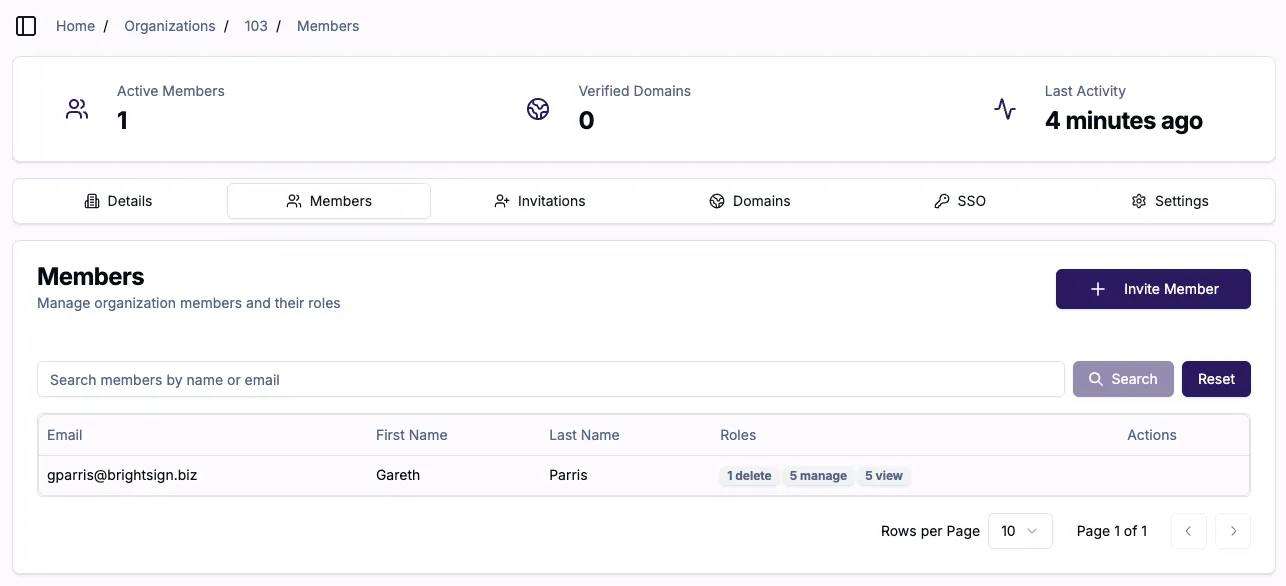
Task: Click the Last Activity pulse icon
Action: point(1005,109)
